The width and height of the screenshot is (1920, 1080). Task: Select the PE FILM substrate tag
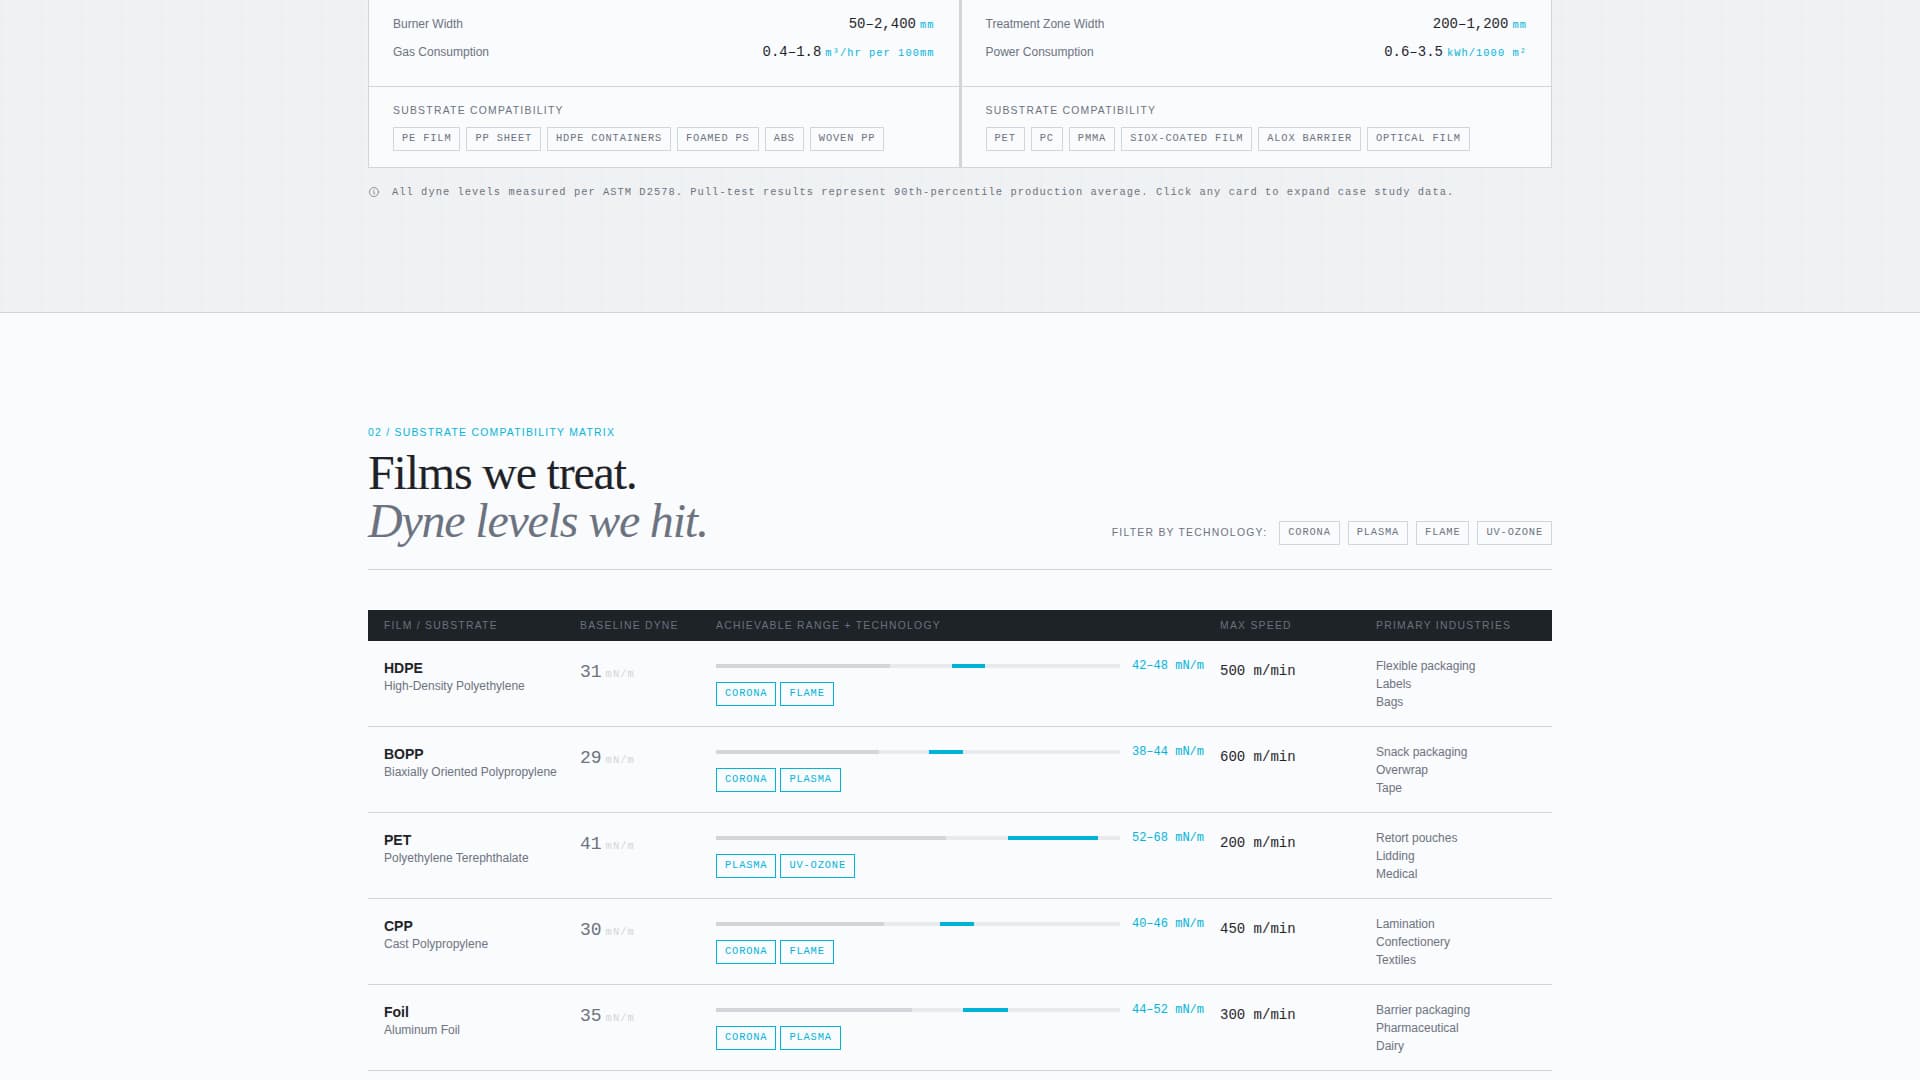pos(425,138)
